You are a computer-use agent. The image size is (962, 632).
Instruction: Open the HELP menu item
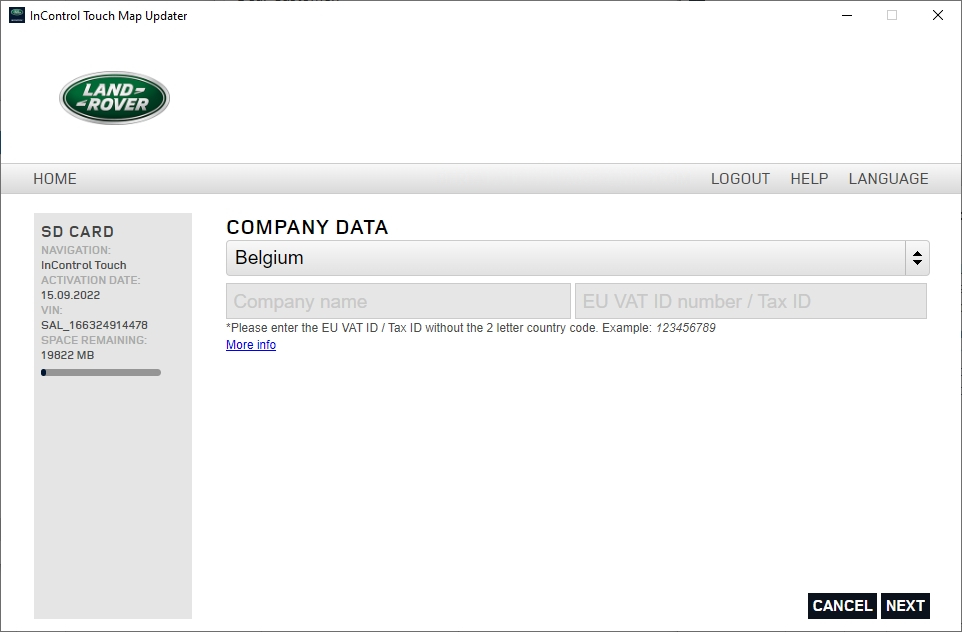[809, 179]
